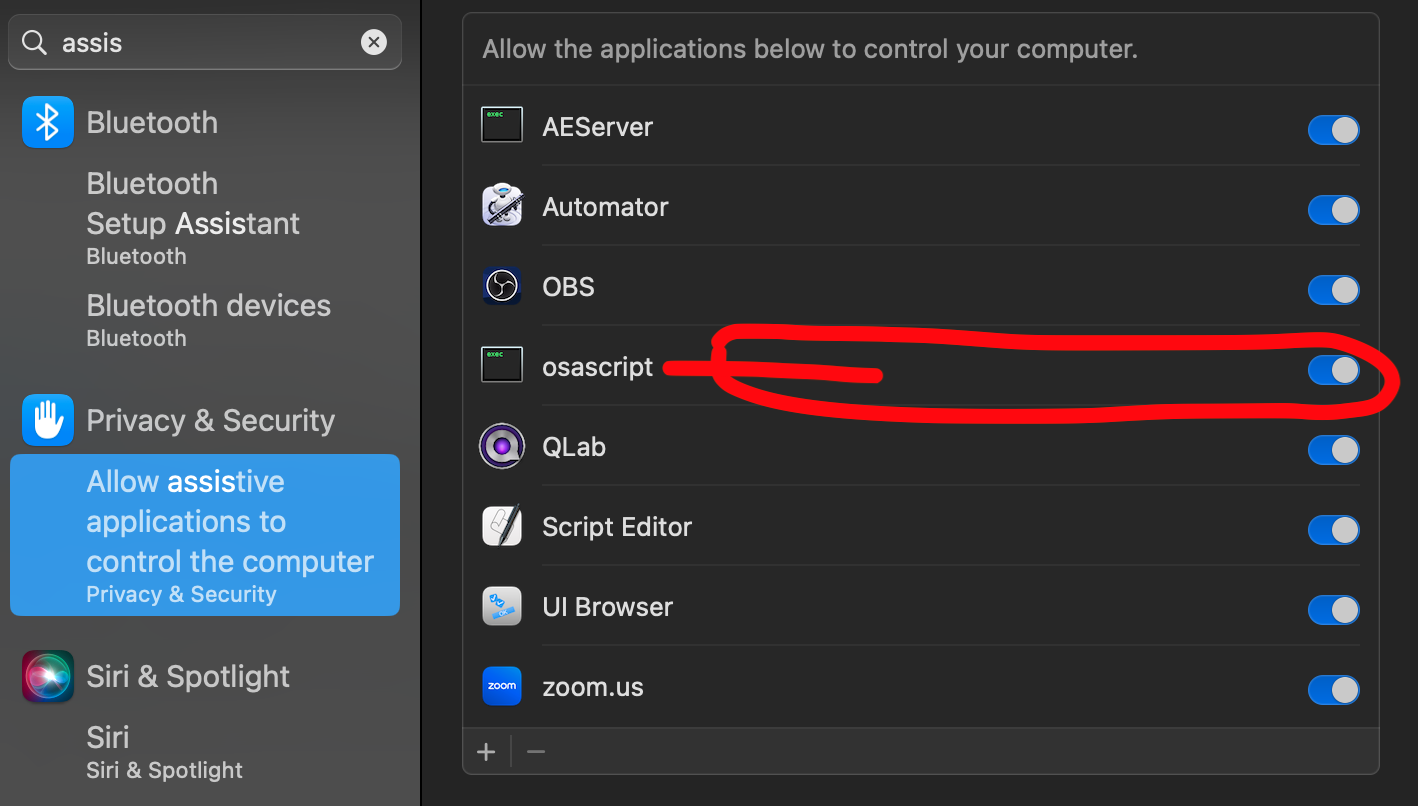Select the Automator row name

605,207
